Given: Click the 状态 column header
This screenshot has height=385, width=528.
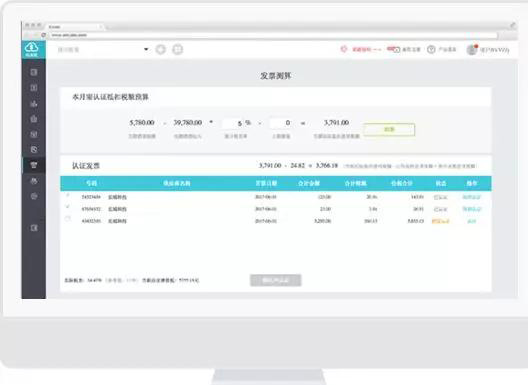Looking at the screenshot, I should coord(441,183).
